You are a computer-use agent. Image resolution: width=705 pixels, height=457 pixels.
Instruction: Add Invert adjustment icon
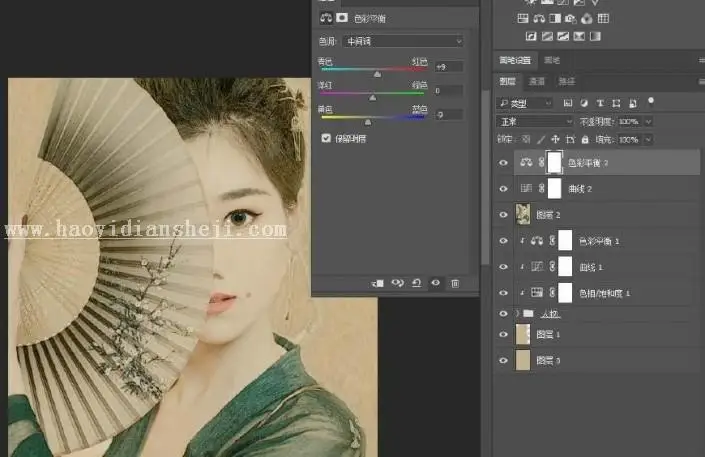[x=531, y=36]
